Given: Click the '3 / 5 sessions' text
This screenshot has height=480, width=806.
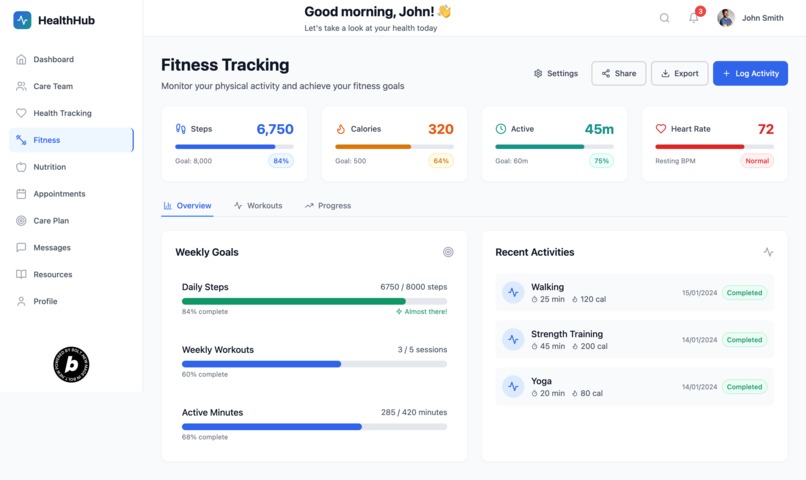Looking at the screenshot, I should tap(422, 349).
